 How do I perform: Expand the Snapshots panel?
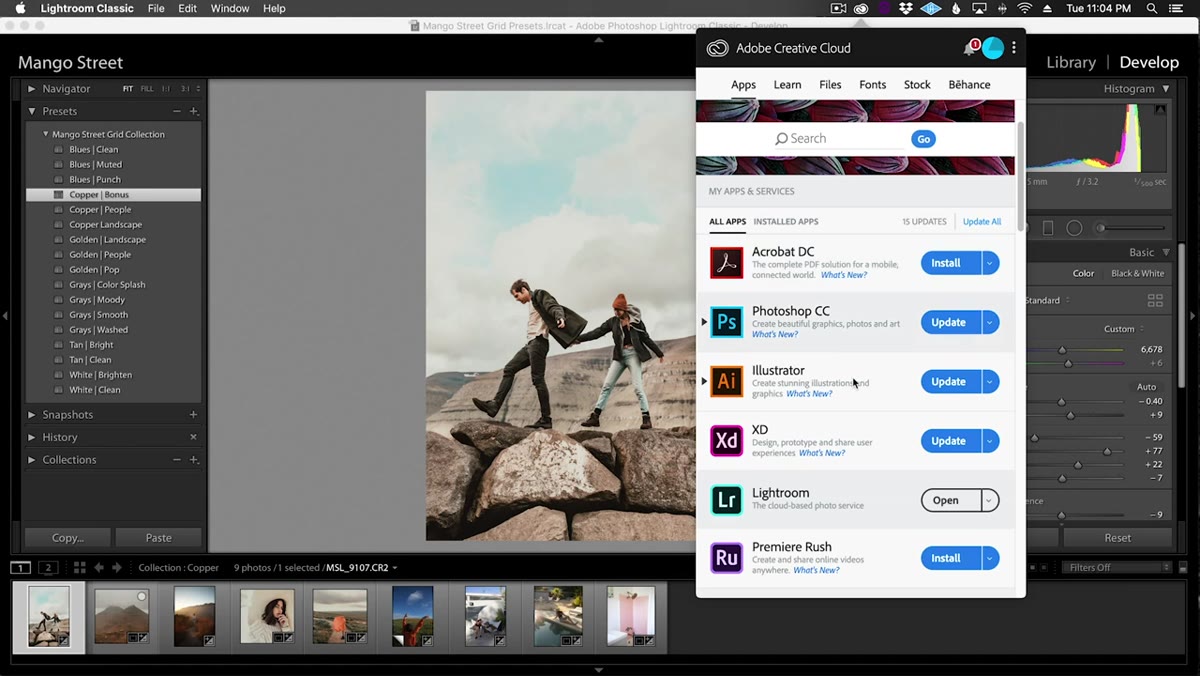(x=32, y=414)
